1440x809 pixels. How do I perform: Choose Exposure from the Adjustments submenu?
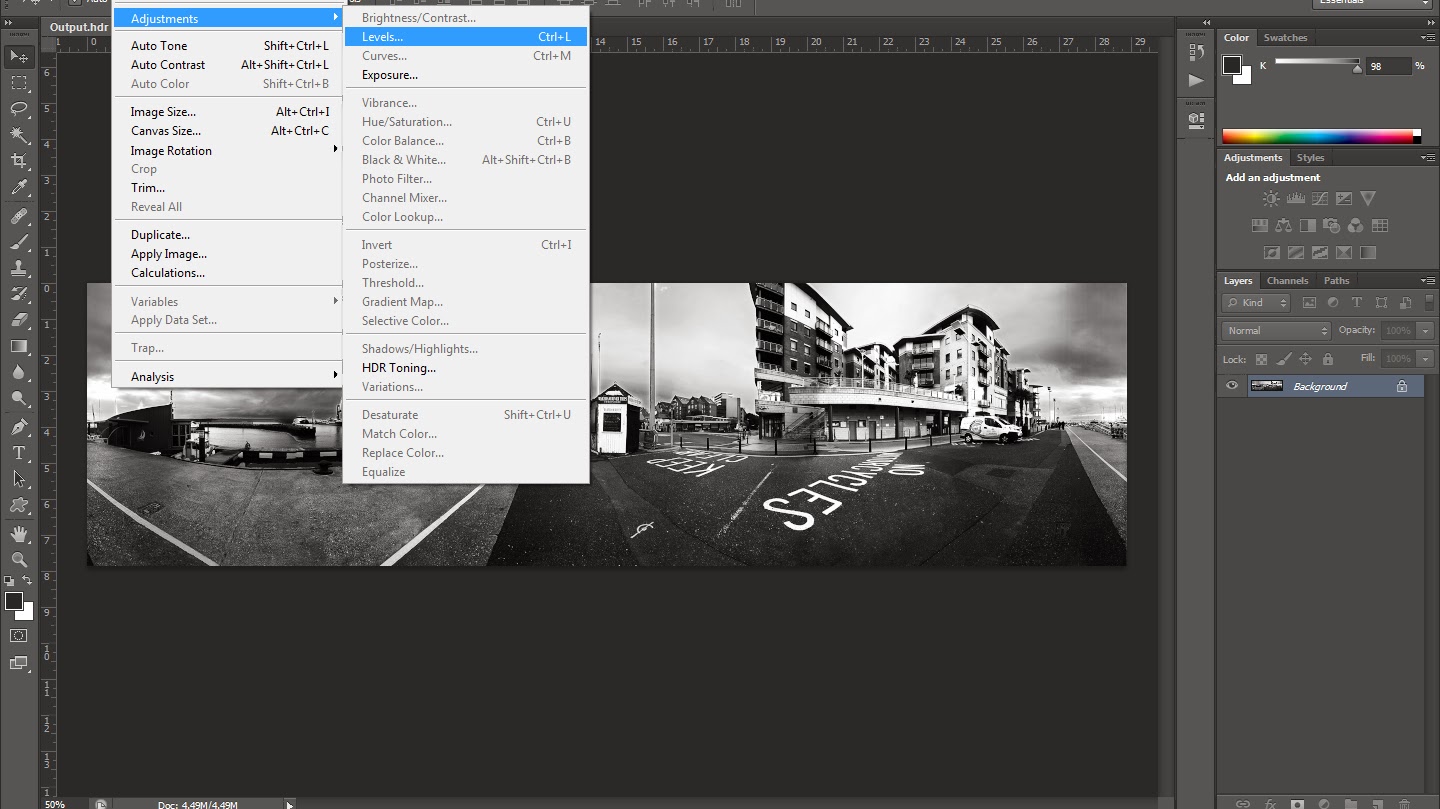click(x=466, y=75)
